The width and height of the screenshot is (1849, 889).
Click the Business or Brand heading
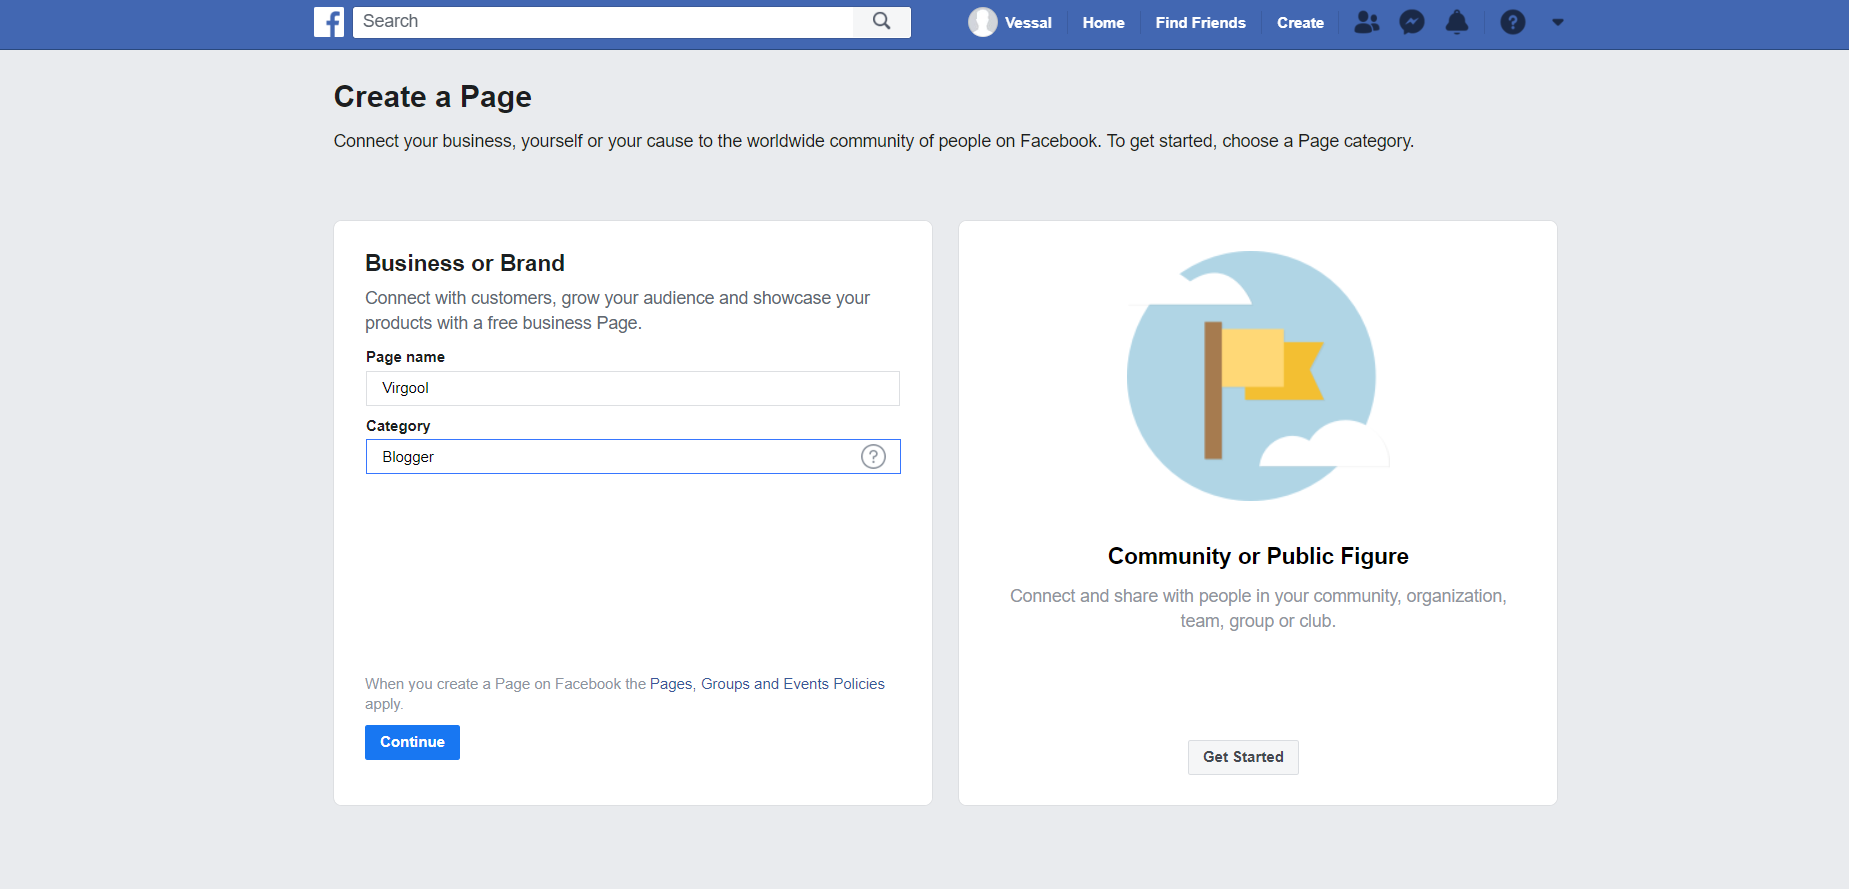click(x=465, y=263)
